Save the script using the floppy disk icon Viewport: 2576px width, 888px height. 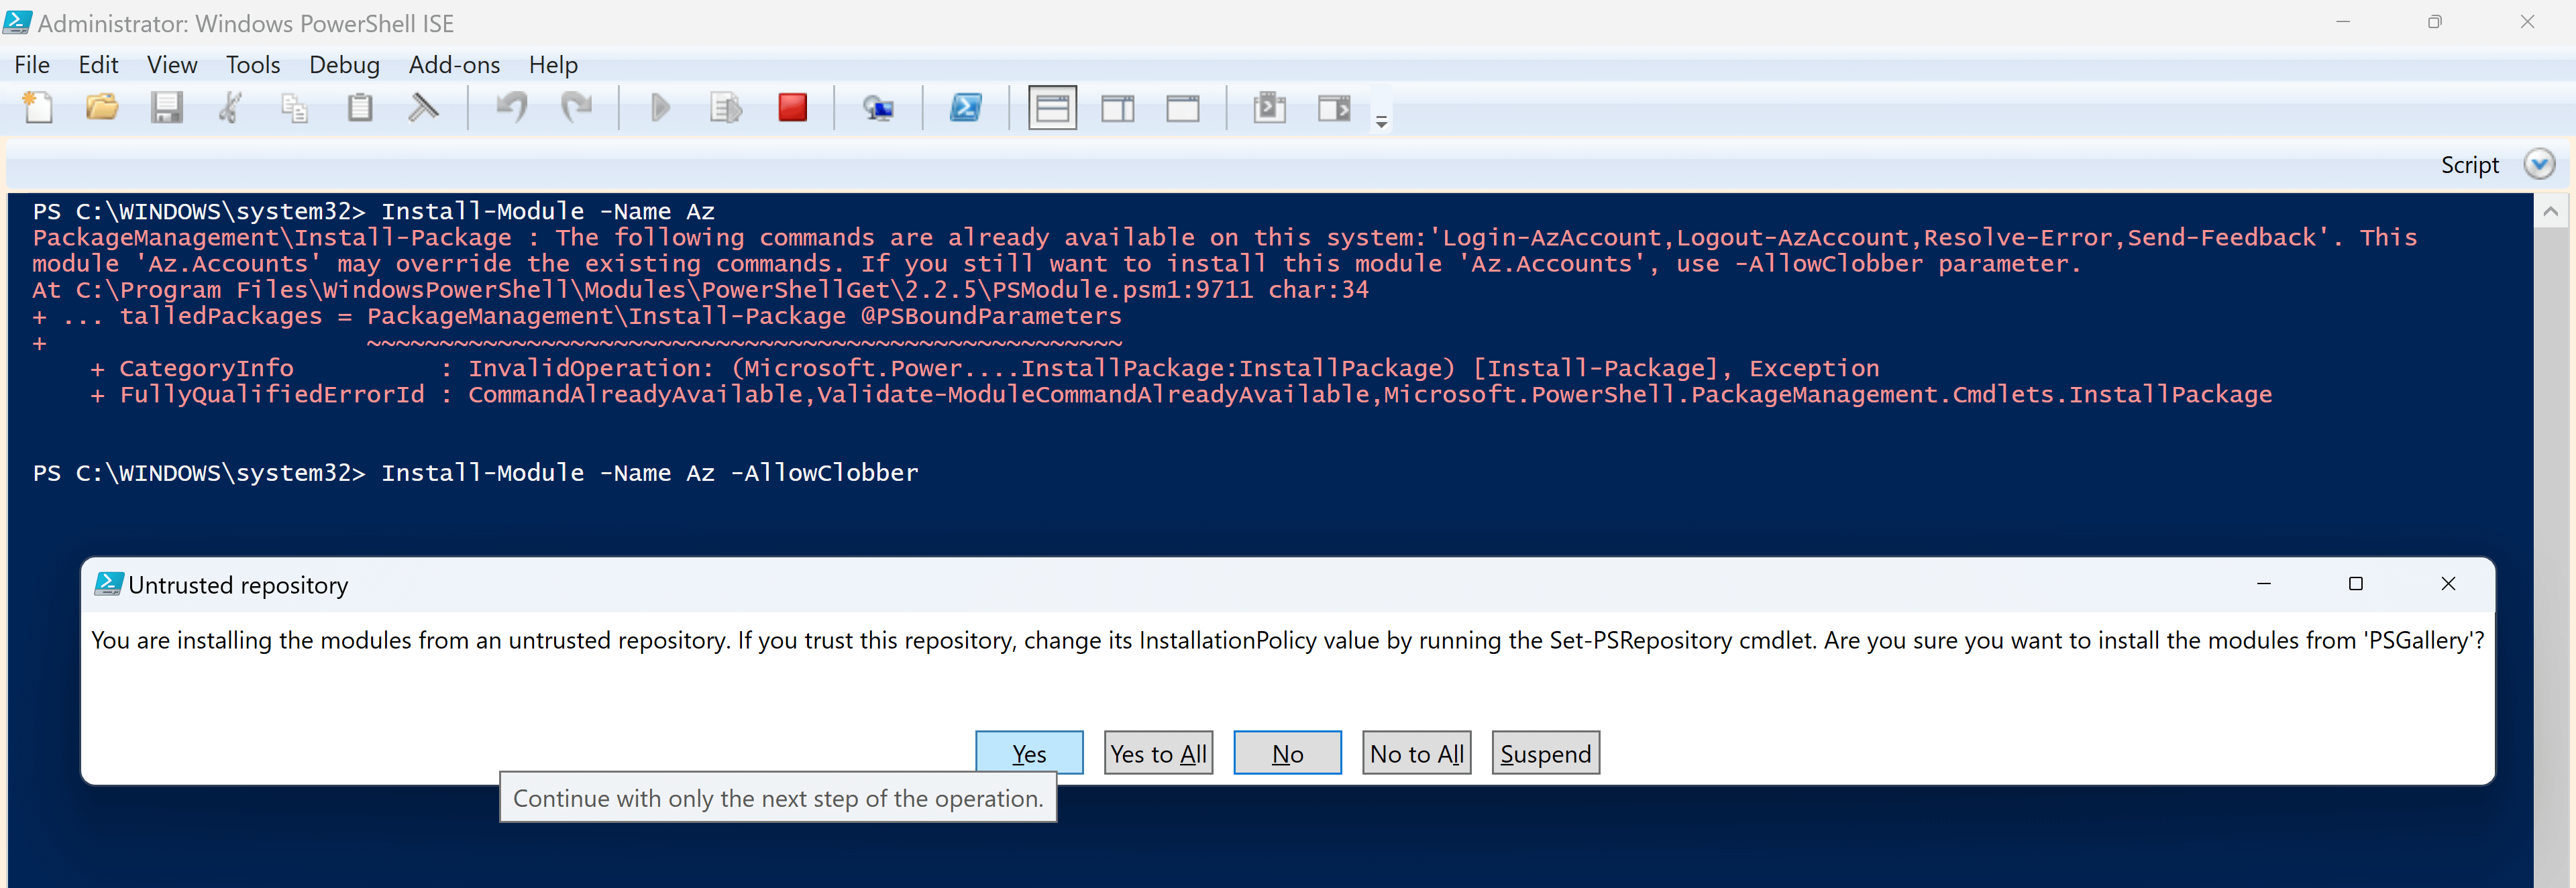click(x=166, y=107)
